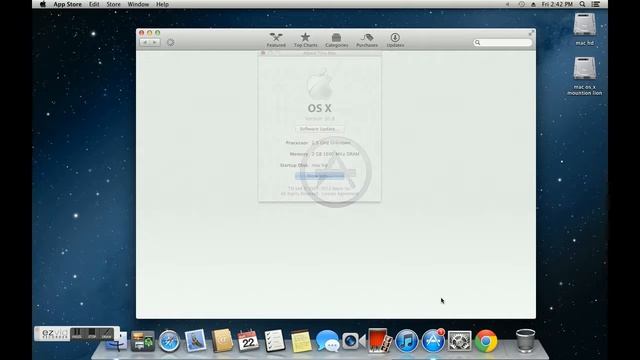Click the volume icon in menu bar
The height and width of the screenshot is (360, 640).
pos(508,4)
